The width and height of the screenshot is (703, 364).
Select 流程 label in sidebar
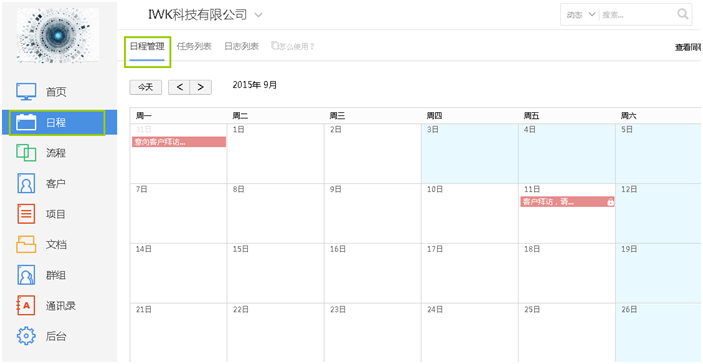point(56,153)
